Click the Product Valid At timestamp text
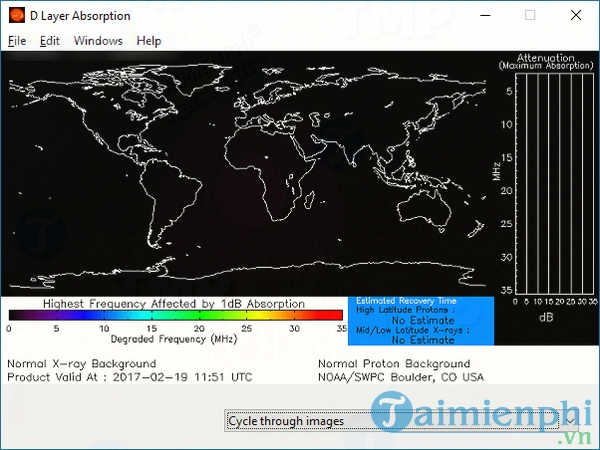 pyautogui.click(x=130, y=377)
